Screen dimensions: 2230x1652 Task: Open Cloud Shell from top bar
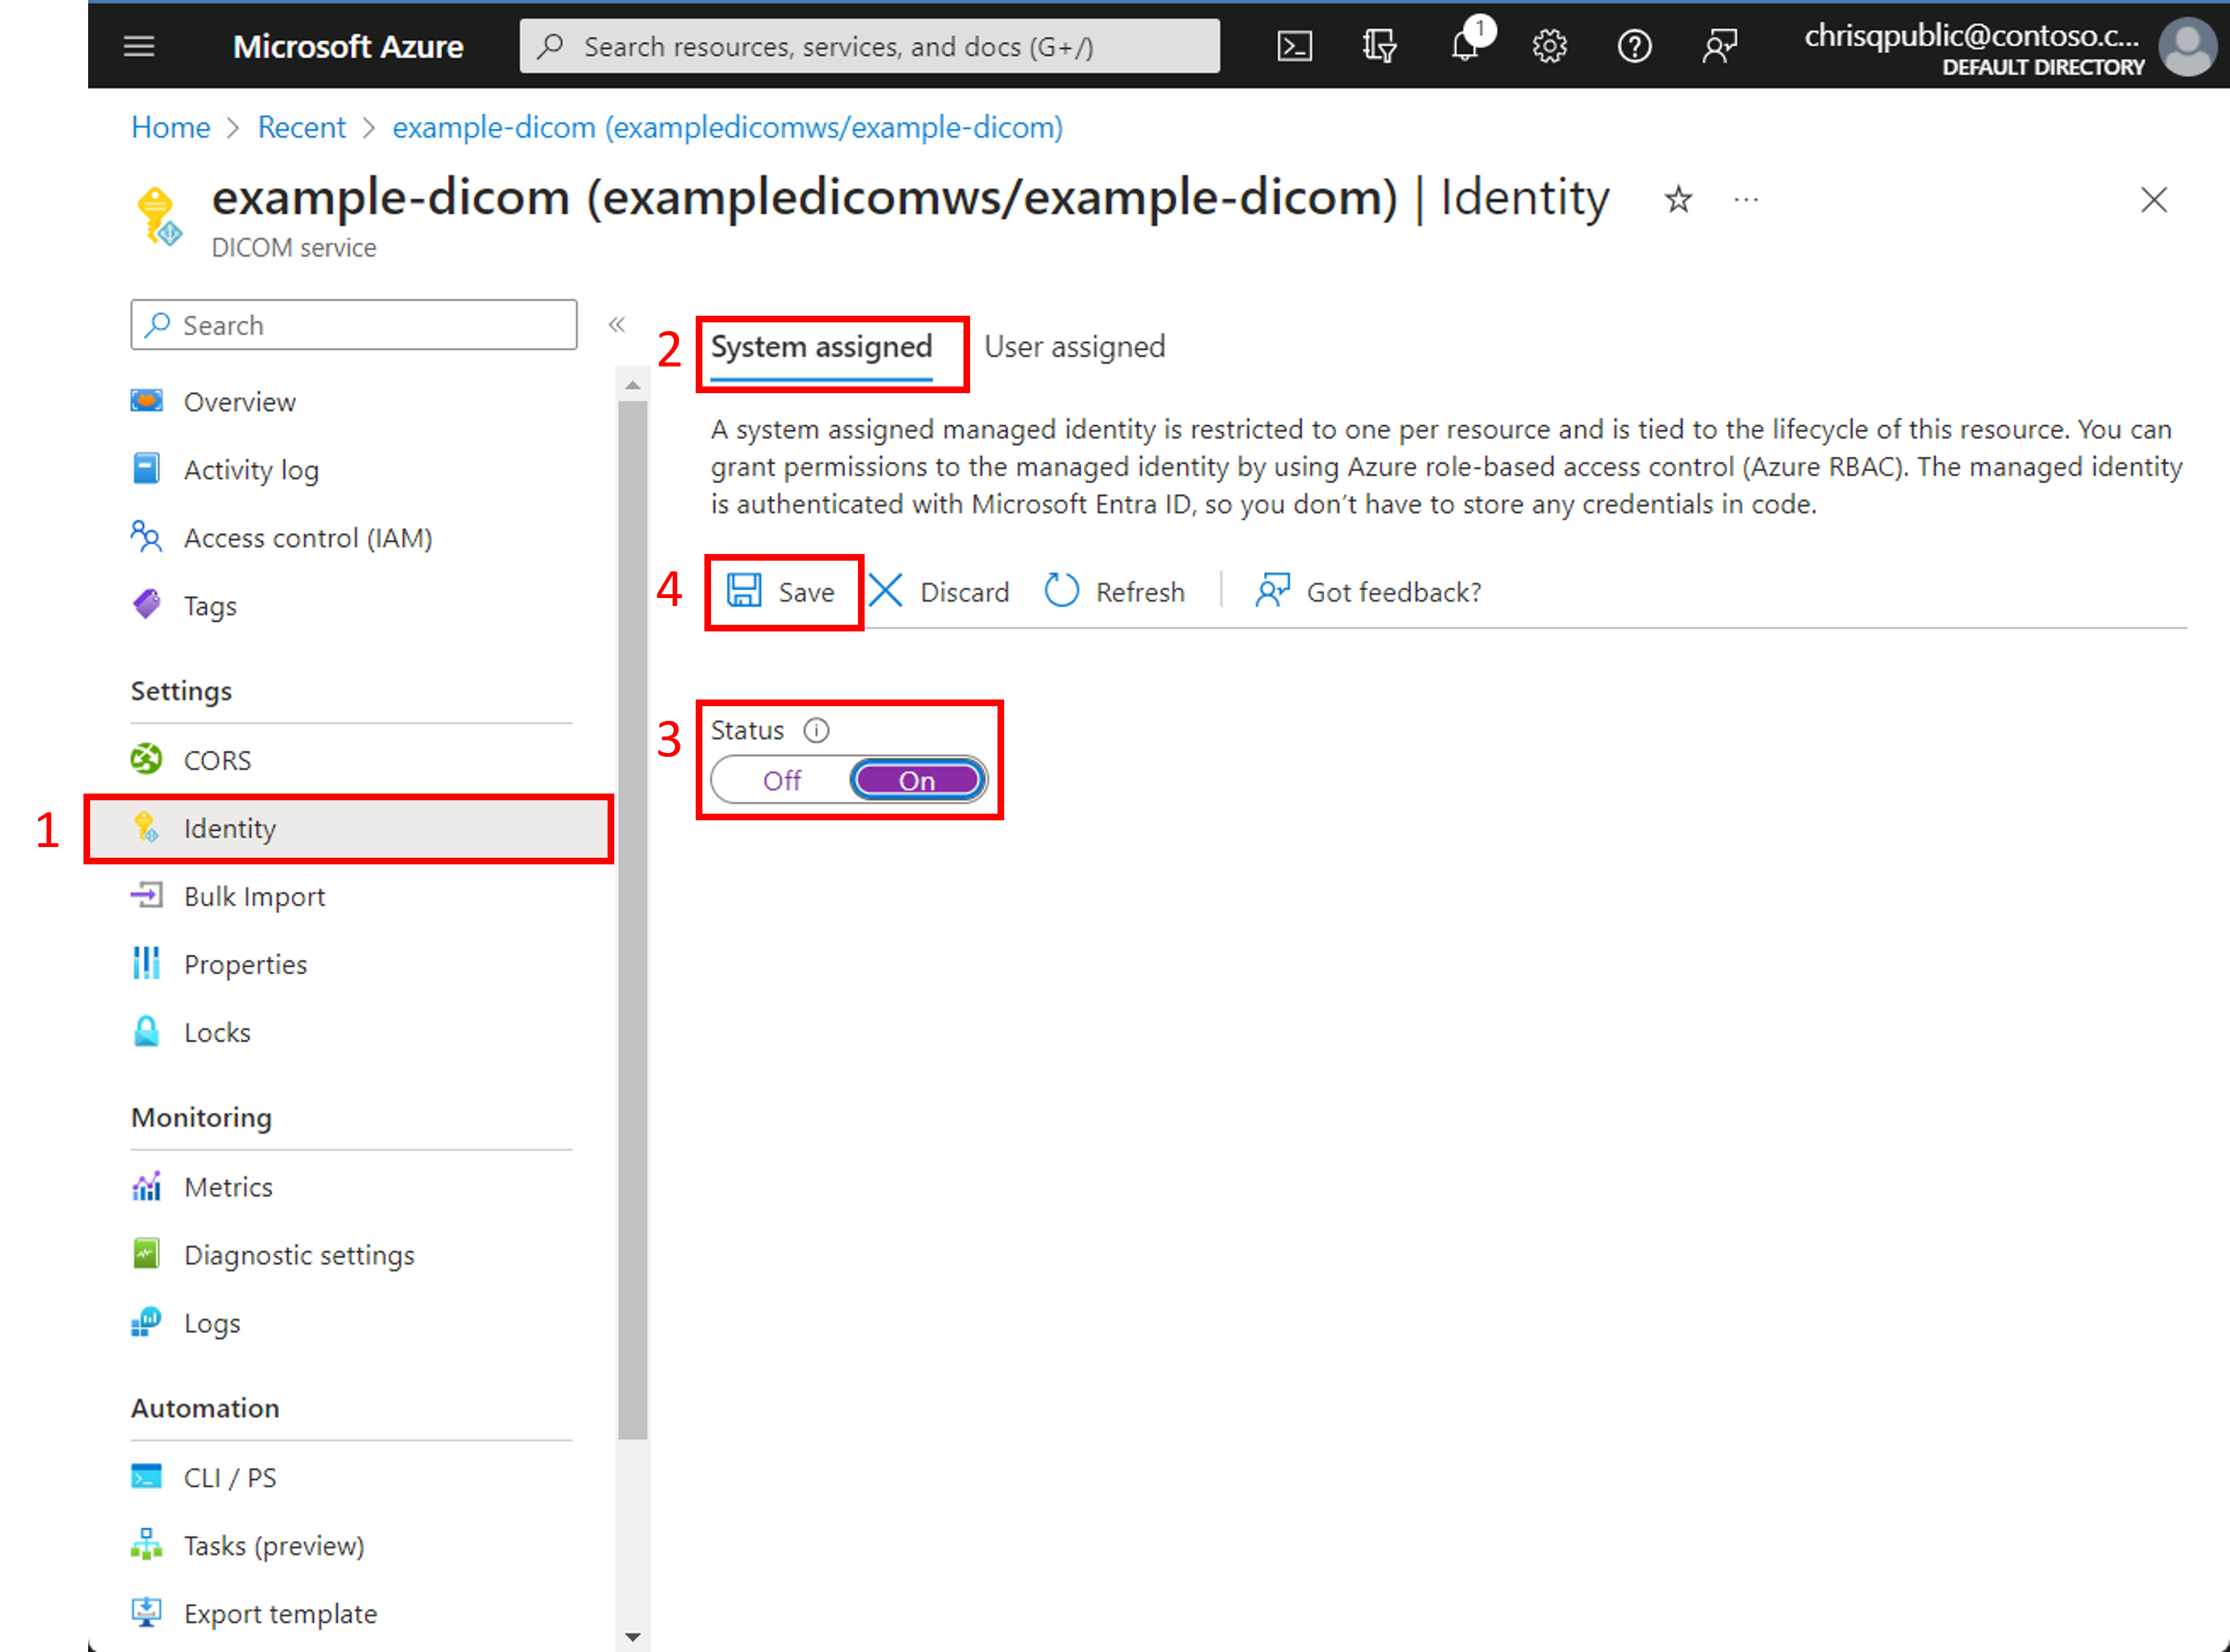(x=1294, y=46)
